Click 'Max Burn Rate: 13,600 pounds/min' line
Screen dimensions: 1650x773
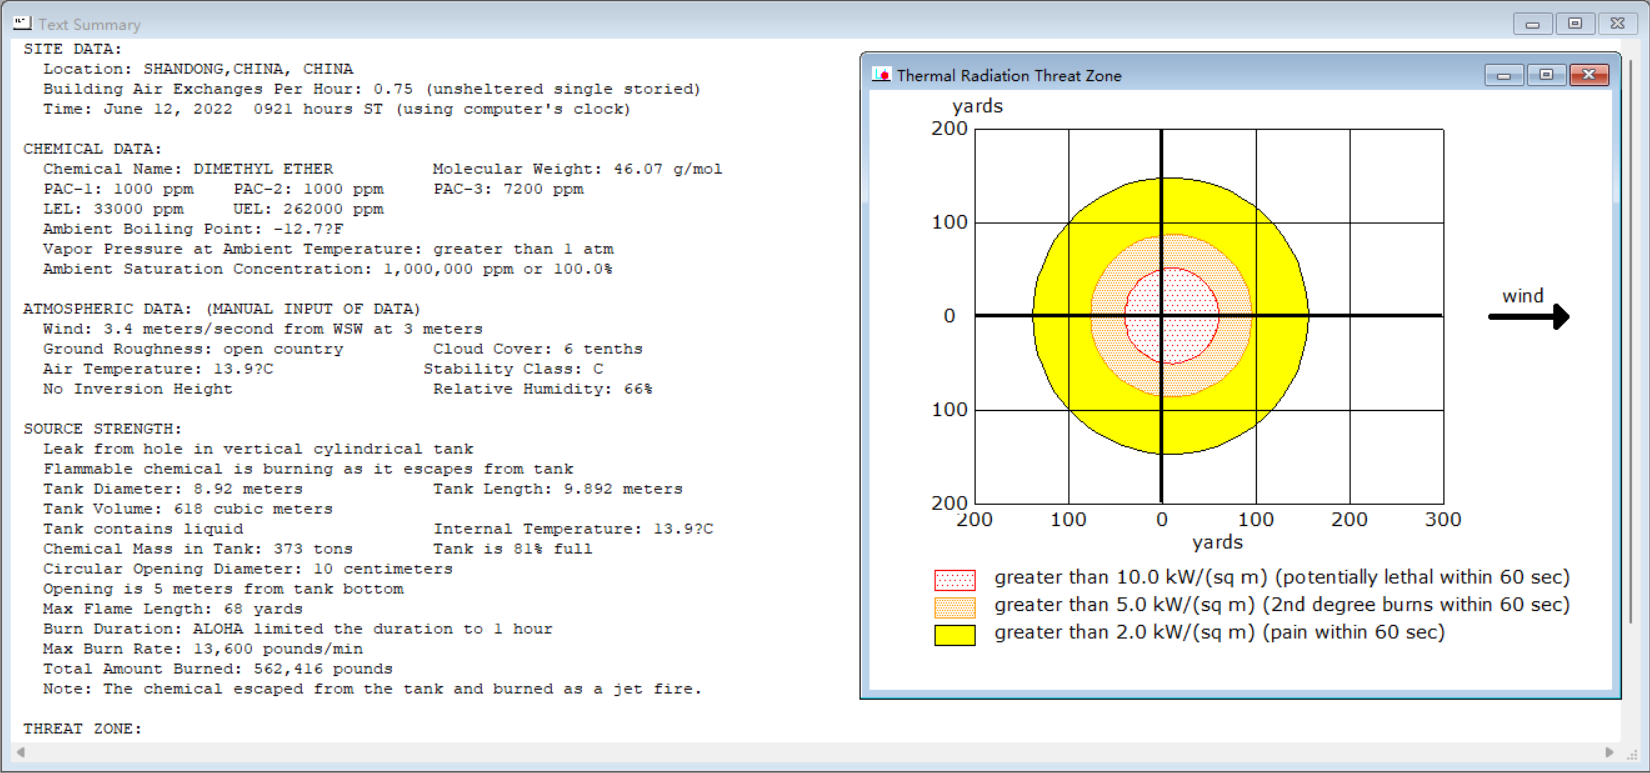203,649
